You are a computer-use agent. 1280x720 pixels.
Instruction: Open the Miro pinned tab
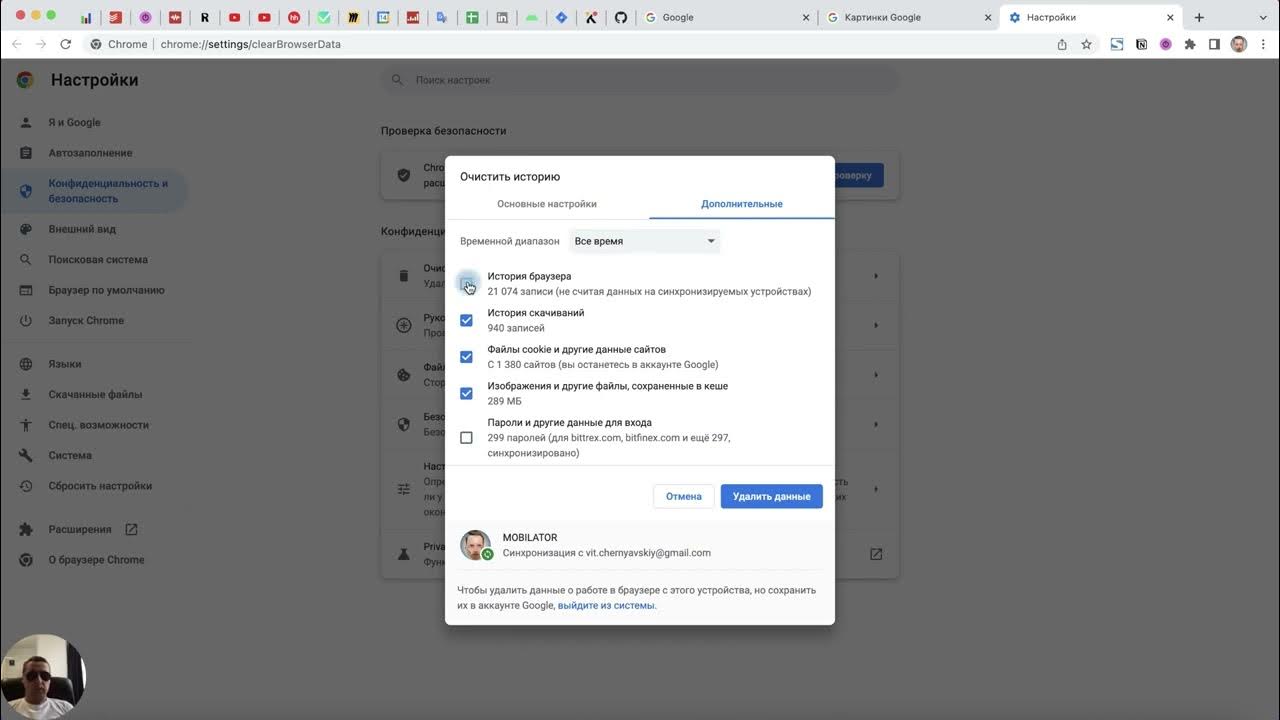click(353, 17)
